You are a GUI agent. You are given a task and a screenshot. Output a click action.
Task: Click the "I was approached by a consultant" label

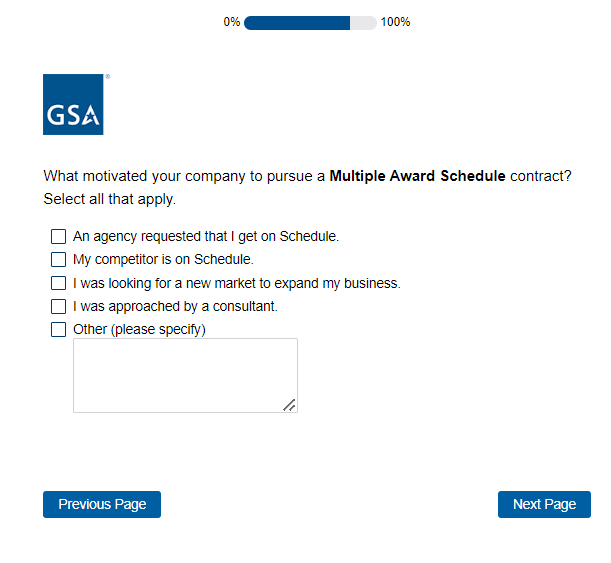pos(175,306)
